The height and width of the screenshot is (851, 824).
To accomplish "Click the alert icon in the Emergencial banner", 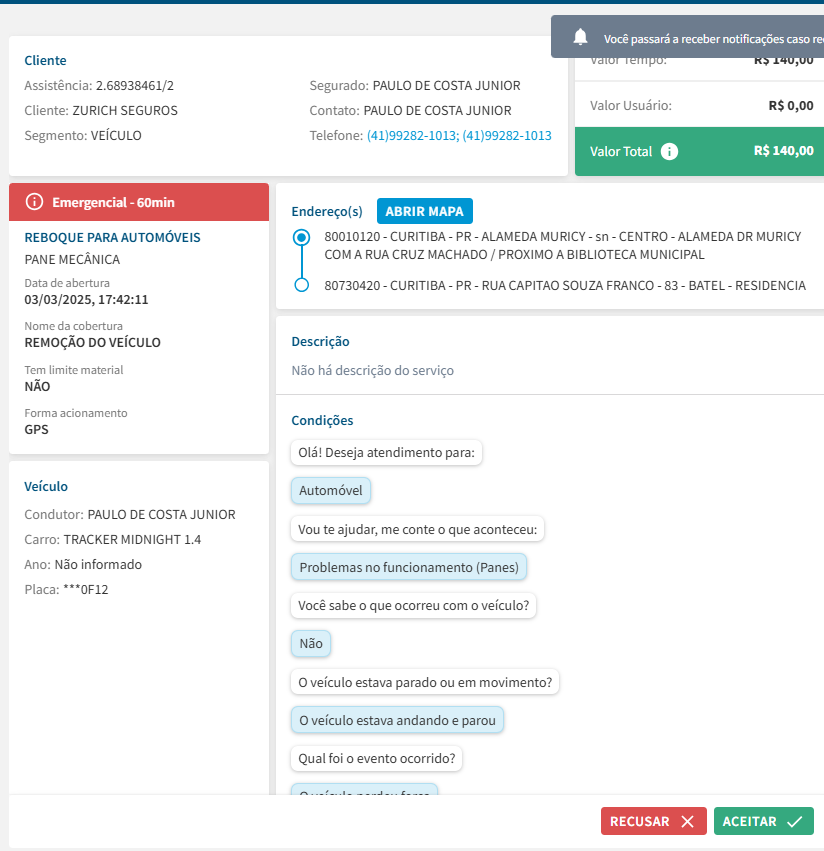I will [x=34, y=202].
